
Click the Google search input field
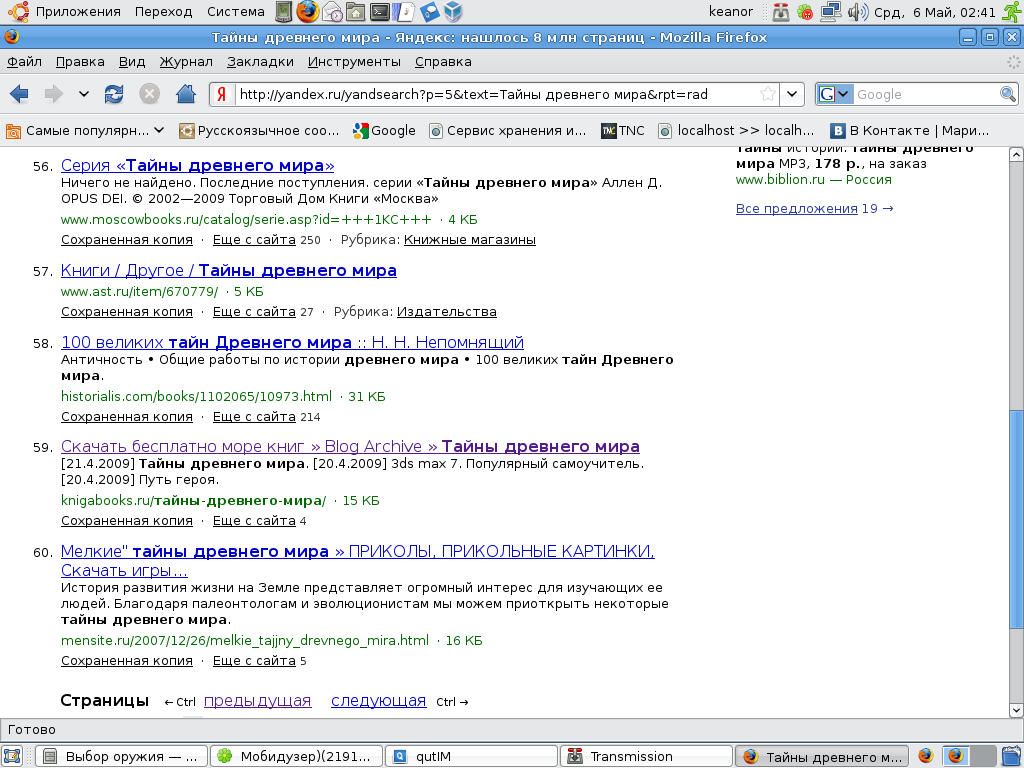pyautogui.click(x=926, y=94)
